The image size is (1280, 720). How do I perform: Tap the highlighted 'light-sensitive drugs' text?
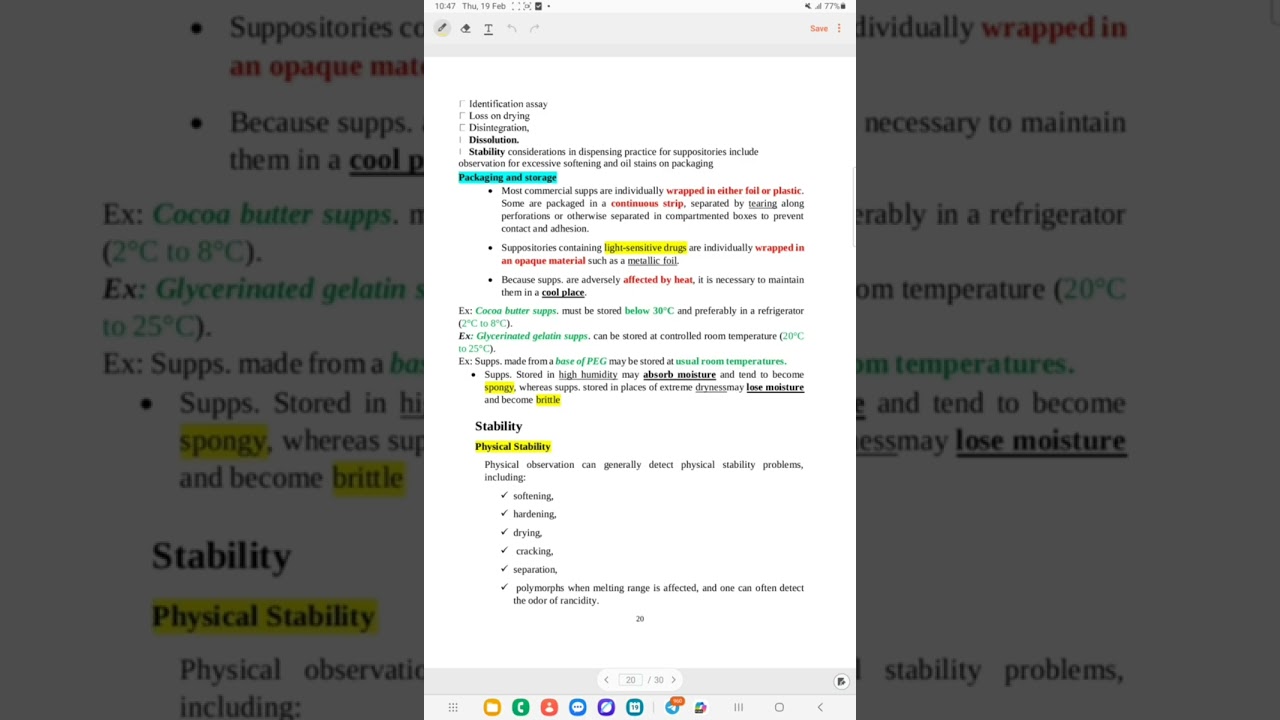click(645, 248)
